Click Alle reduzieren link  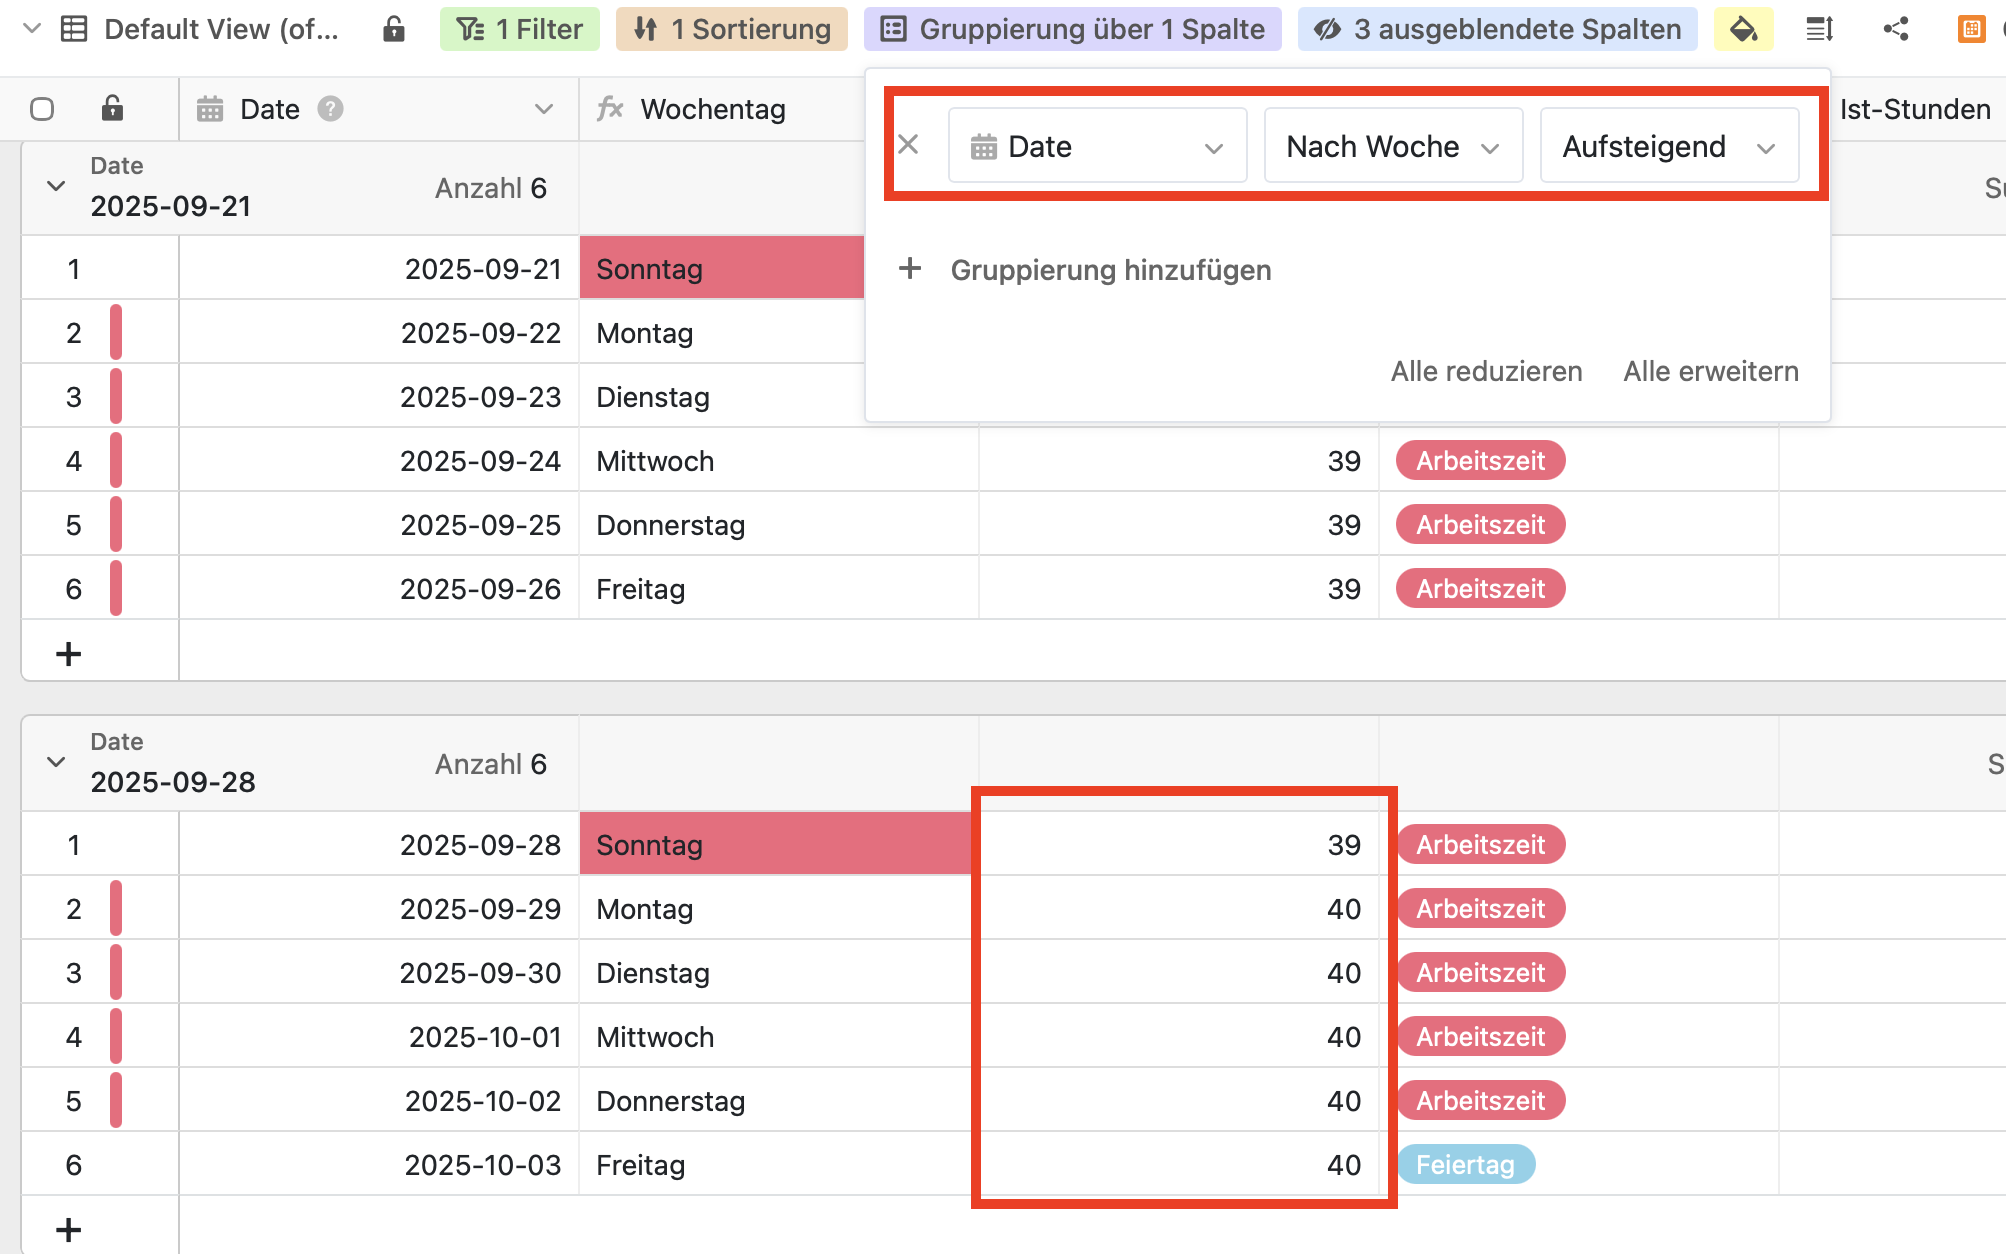click(1486, 371)
